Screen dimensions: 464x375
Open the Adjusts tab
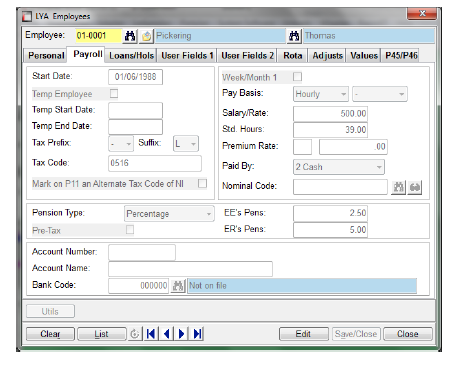point(327,56)
